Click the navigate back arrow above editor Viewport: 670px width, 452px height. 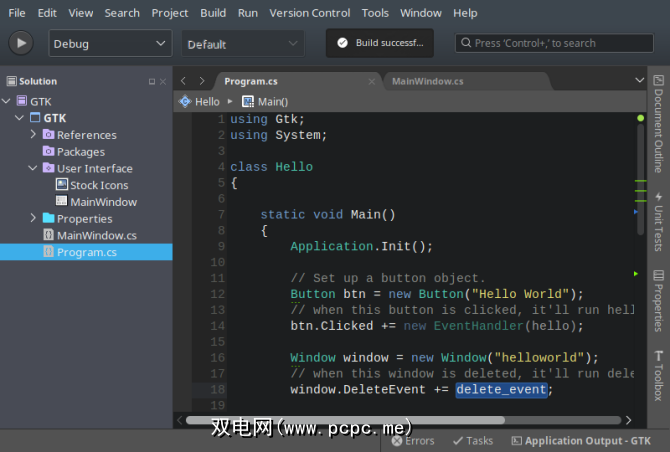pos(184,81)
